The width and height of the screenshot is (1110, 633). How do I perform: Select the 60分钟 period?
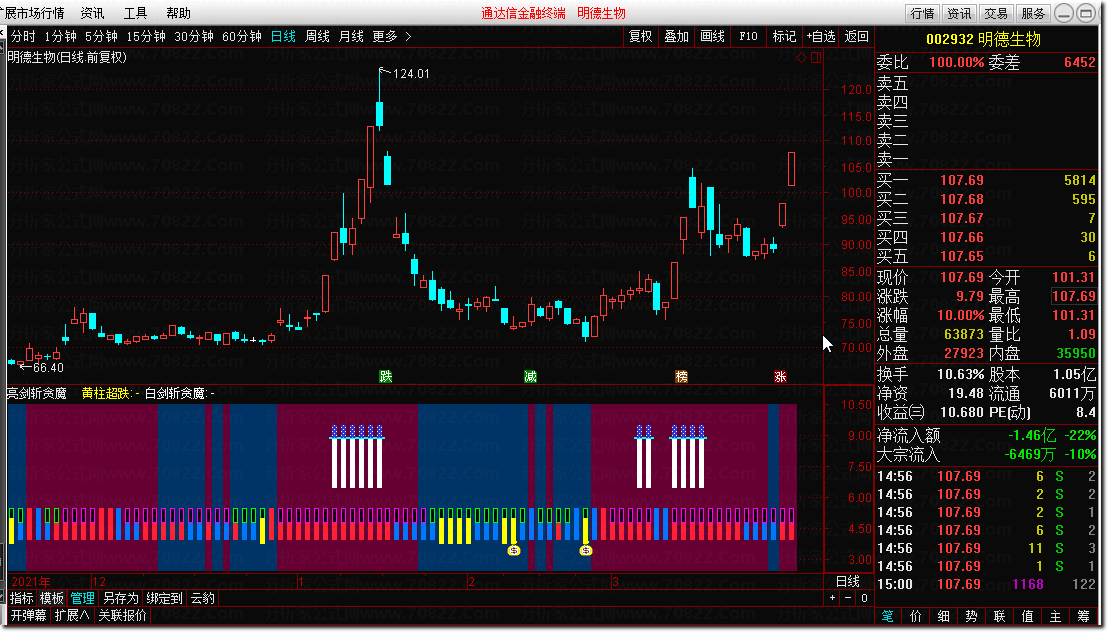pyautogui.click(x=242, y=36)
